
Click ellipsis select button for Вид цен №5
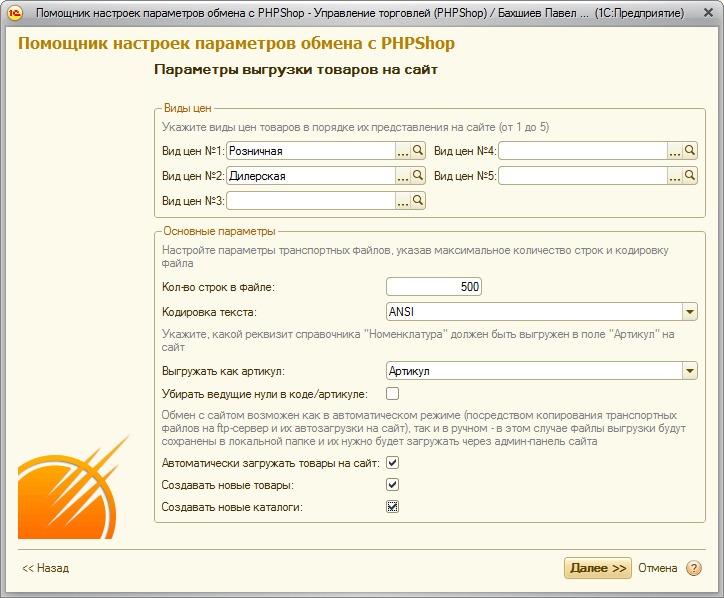(x=675, y=175)
